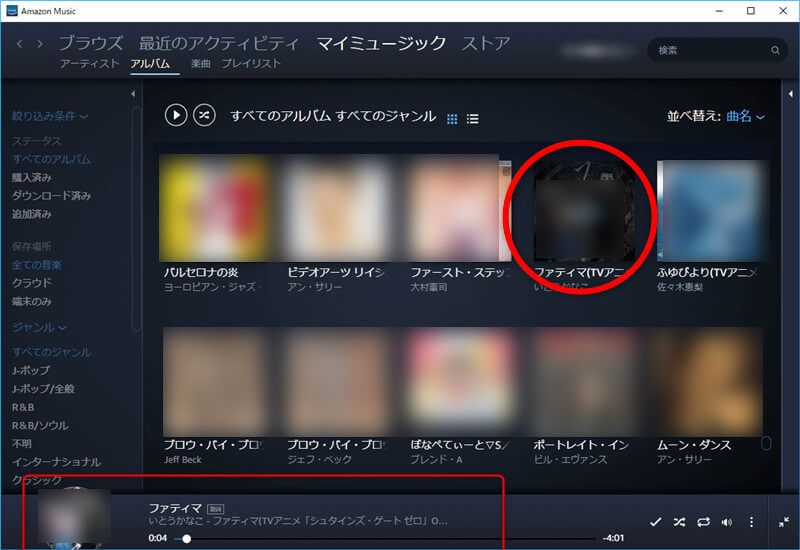Filter by インターナショナル genre
The width and height of the screenshot is (800, 550).
pyautogui.click(x=56, y=462)
